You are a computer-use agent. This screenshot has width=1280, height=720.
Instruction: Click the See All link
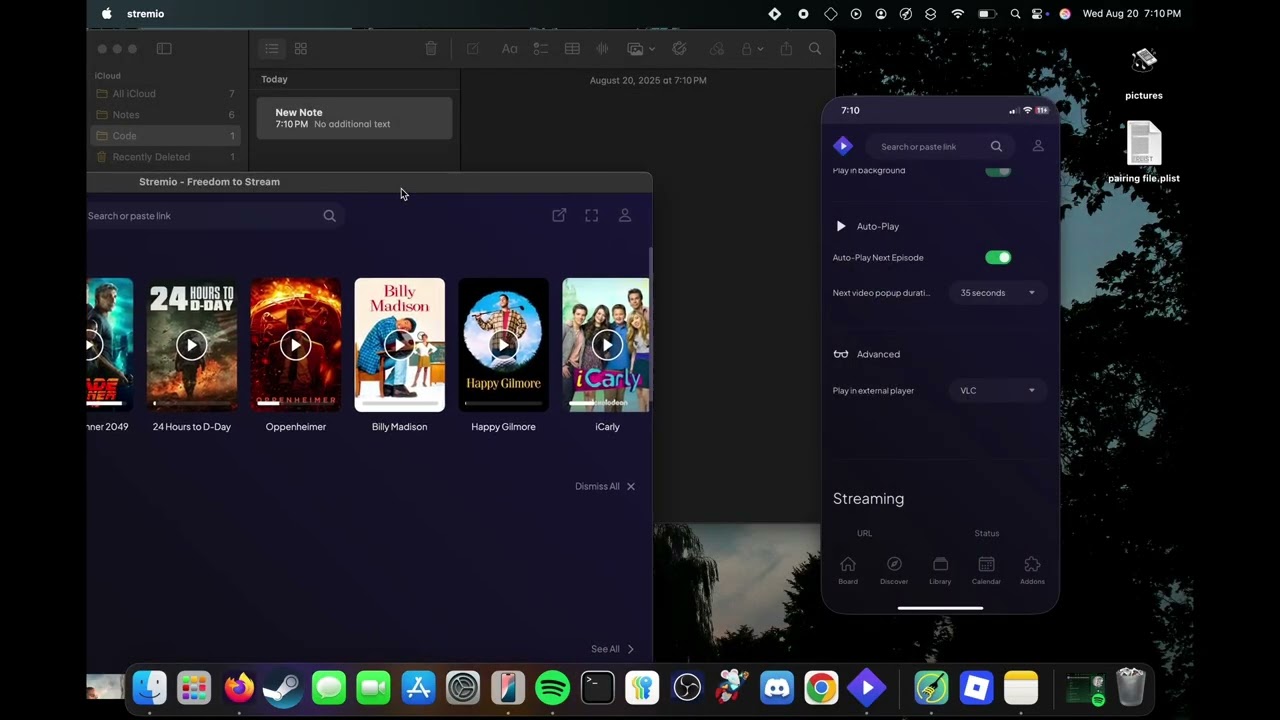point(612,649)
